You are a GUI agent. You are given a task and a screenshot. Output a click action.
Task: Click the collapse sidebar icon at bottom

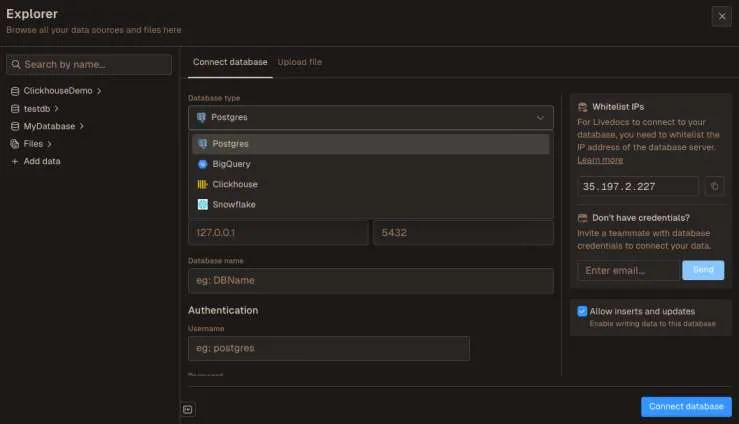tap(187, 408)
